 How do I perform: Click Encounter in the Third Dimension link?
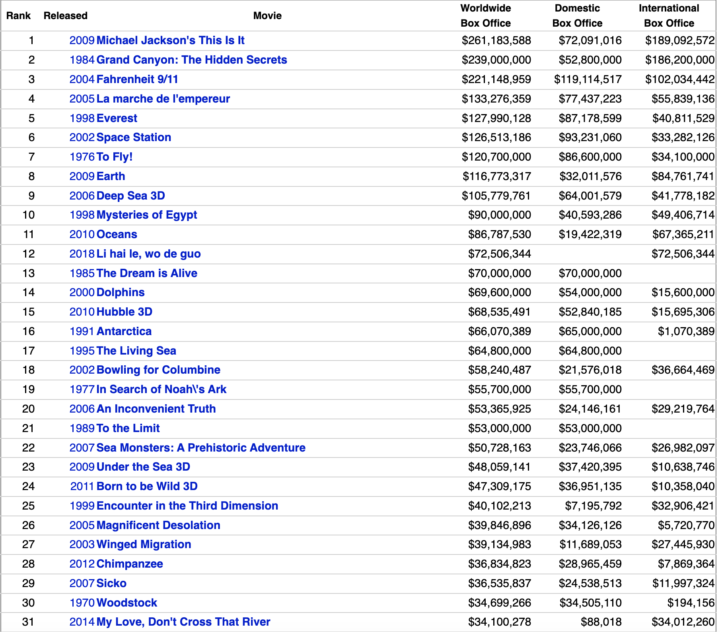click(187, 506)
